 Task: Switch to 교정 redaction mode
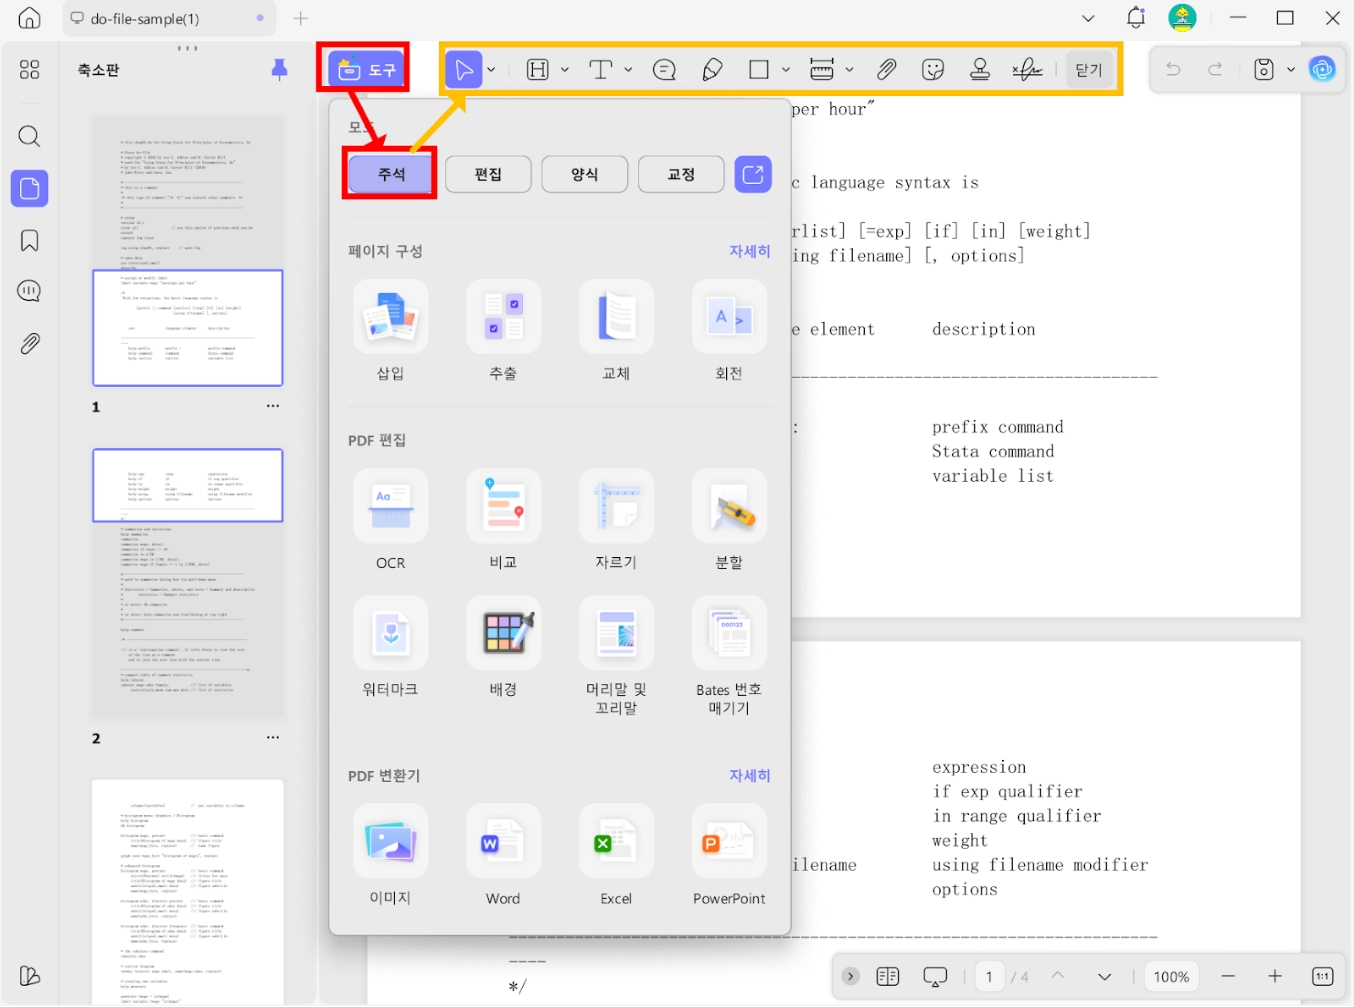click(681, 174)
